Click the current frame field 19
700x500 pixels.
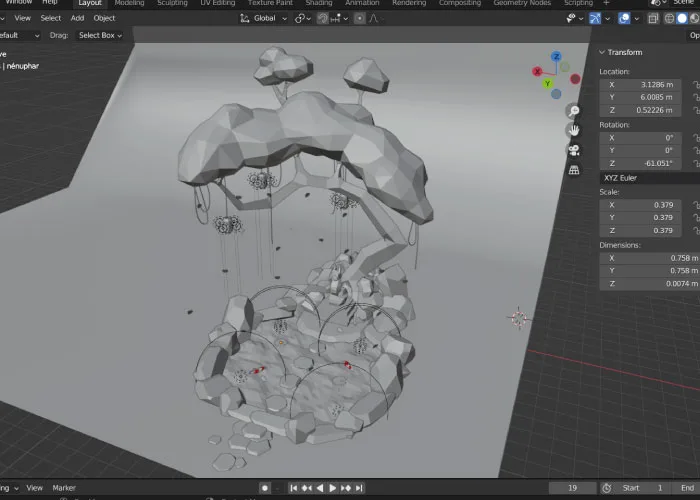(572, 488)
